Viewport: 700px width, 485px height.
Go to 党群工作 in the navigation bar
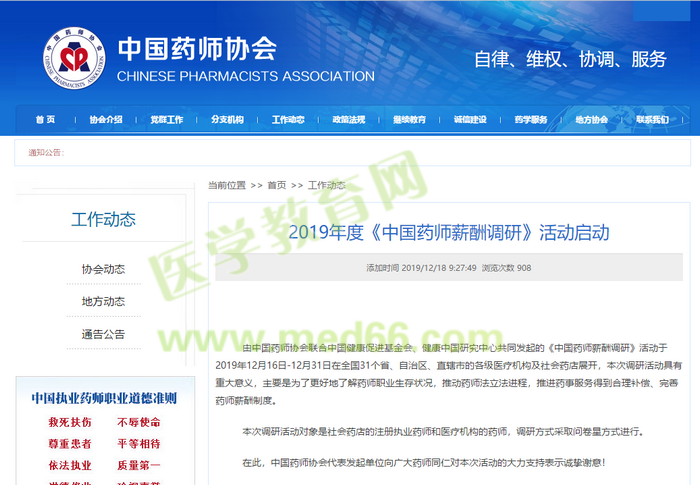point(166,120)
